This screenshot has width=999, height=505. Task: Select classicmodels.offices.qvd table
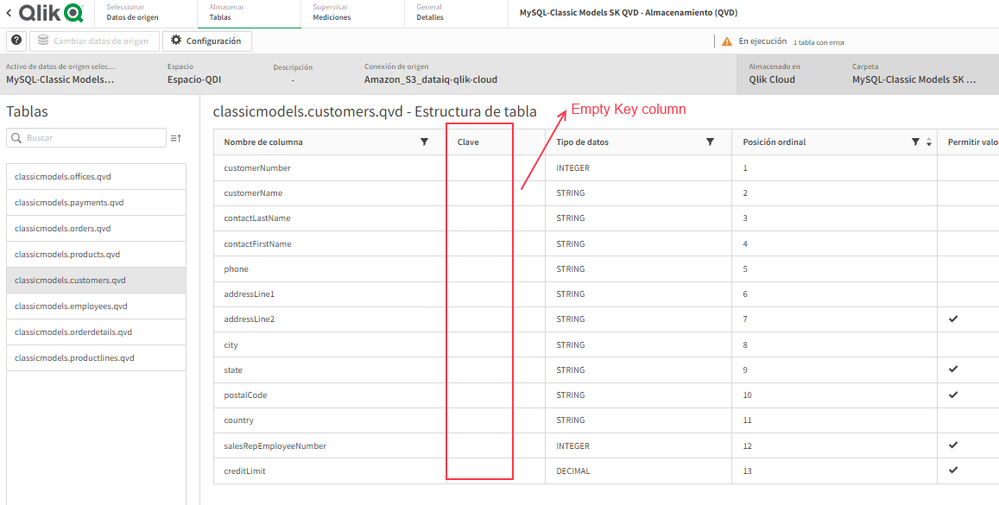(96, 176)
